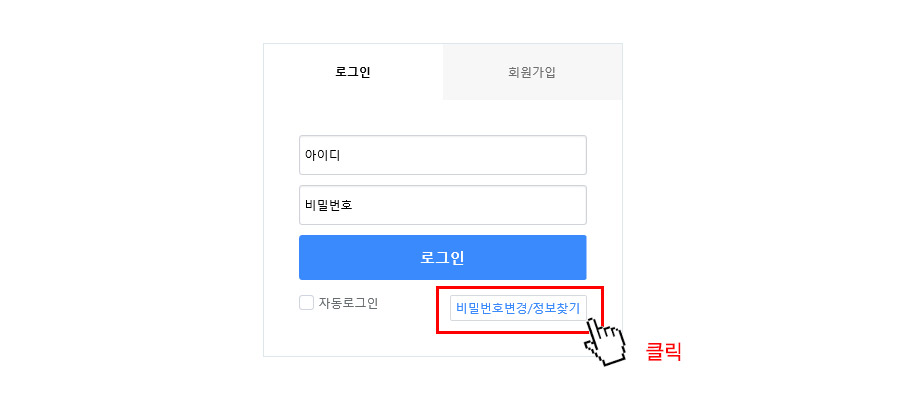Viewport: 900px width, 418px height.
Task: Switch to the 로그인 tab
Action: coord(353,72)
